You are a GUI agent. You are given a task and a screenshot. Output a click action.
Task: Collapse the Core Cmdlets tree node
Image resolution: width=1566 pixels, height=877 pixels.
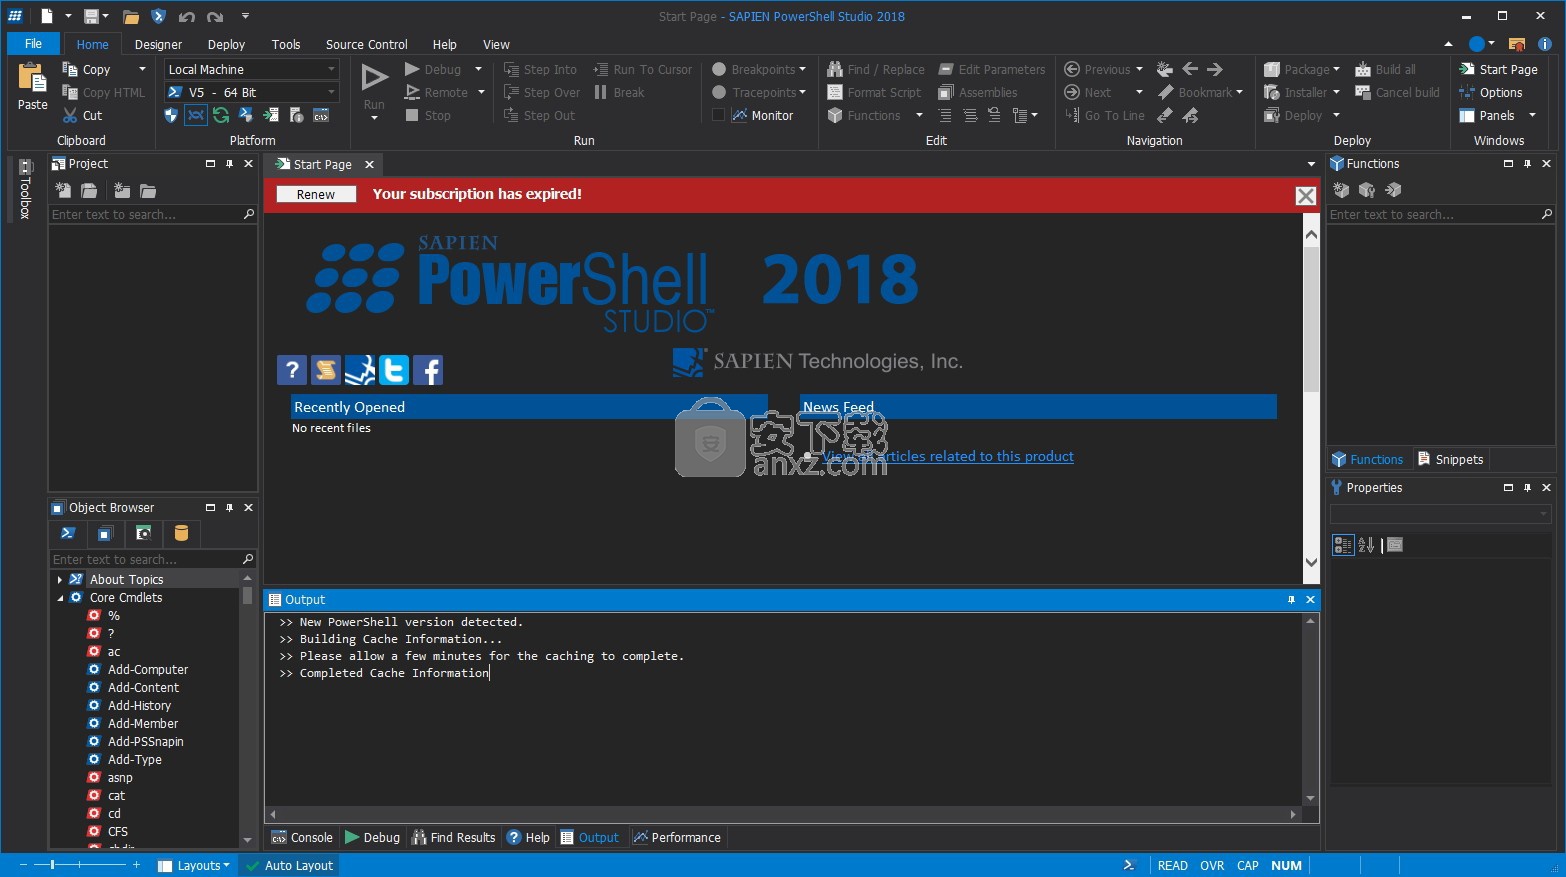(x=60, y=598)
